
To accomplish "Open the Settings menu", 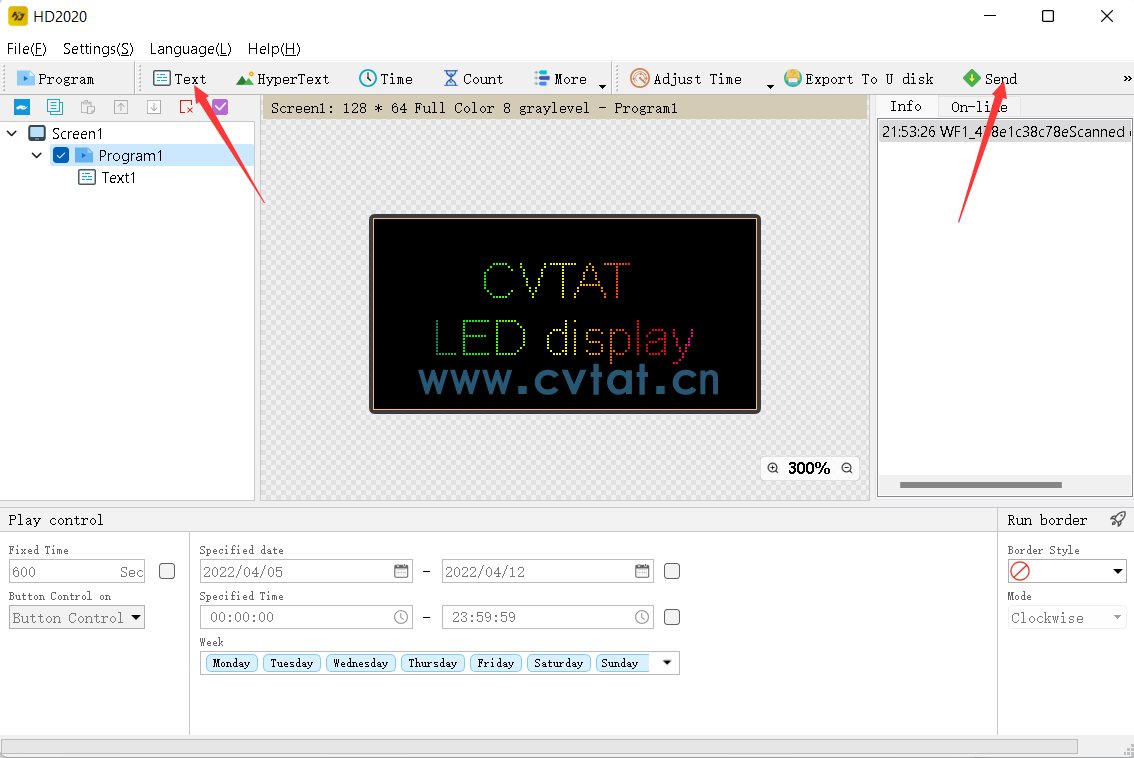I will [x=98, y=49].
